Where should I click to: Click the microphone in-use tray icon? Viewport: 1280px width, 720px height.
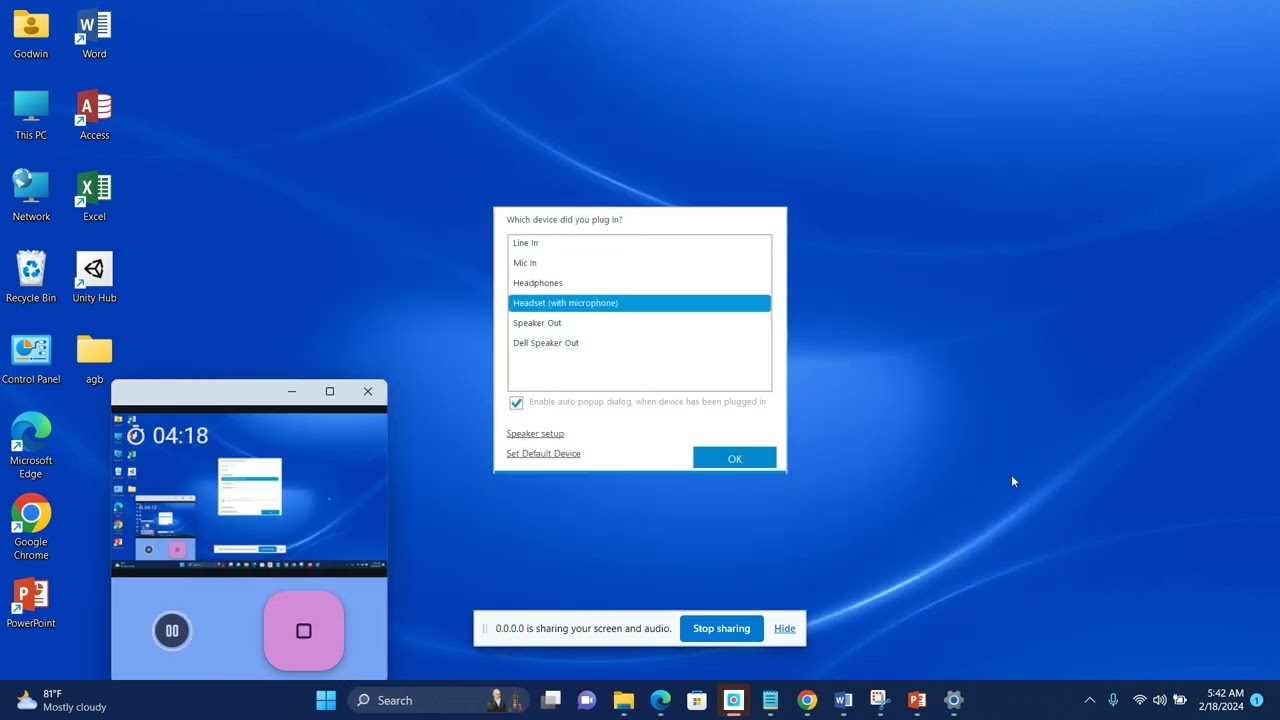click(1113, 700)
